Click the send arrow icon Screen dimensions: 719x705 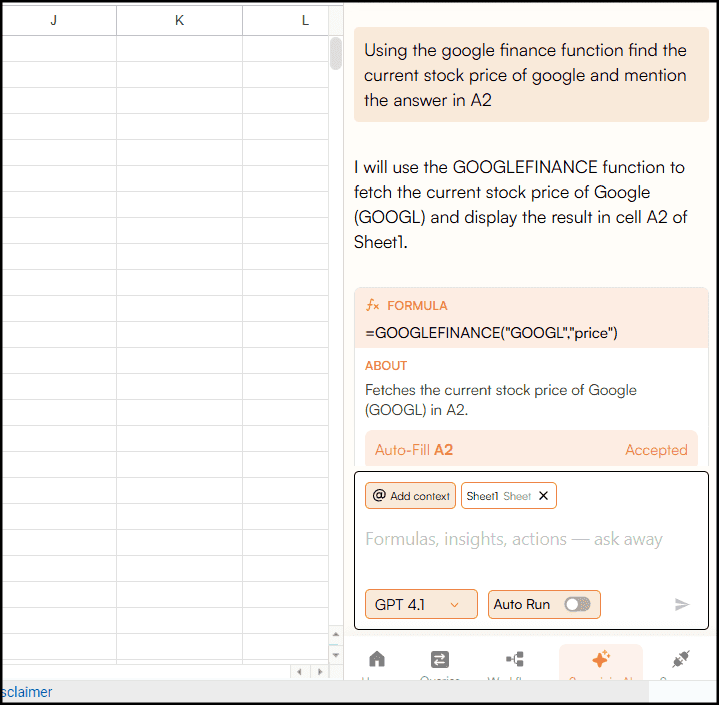682,605
